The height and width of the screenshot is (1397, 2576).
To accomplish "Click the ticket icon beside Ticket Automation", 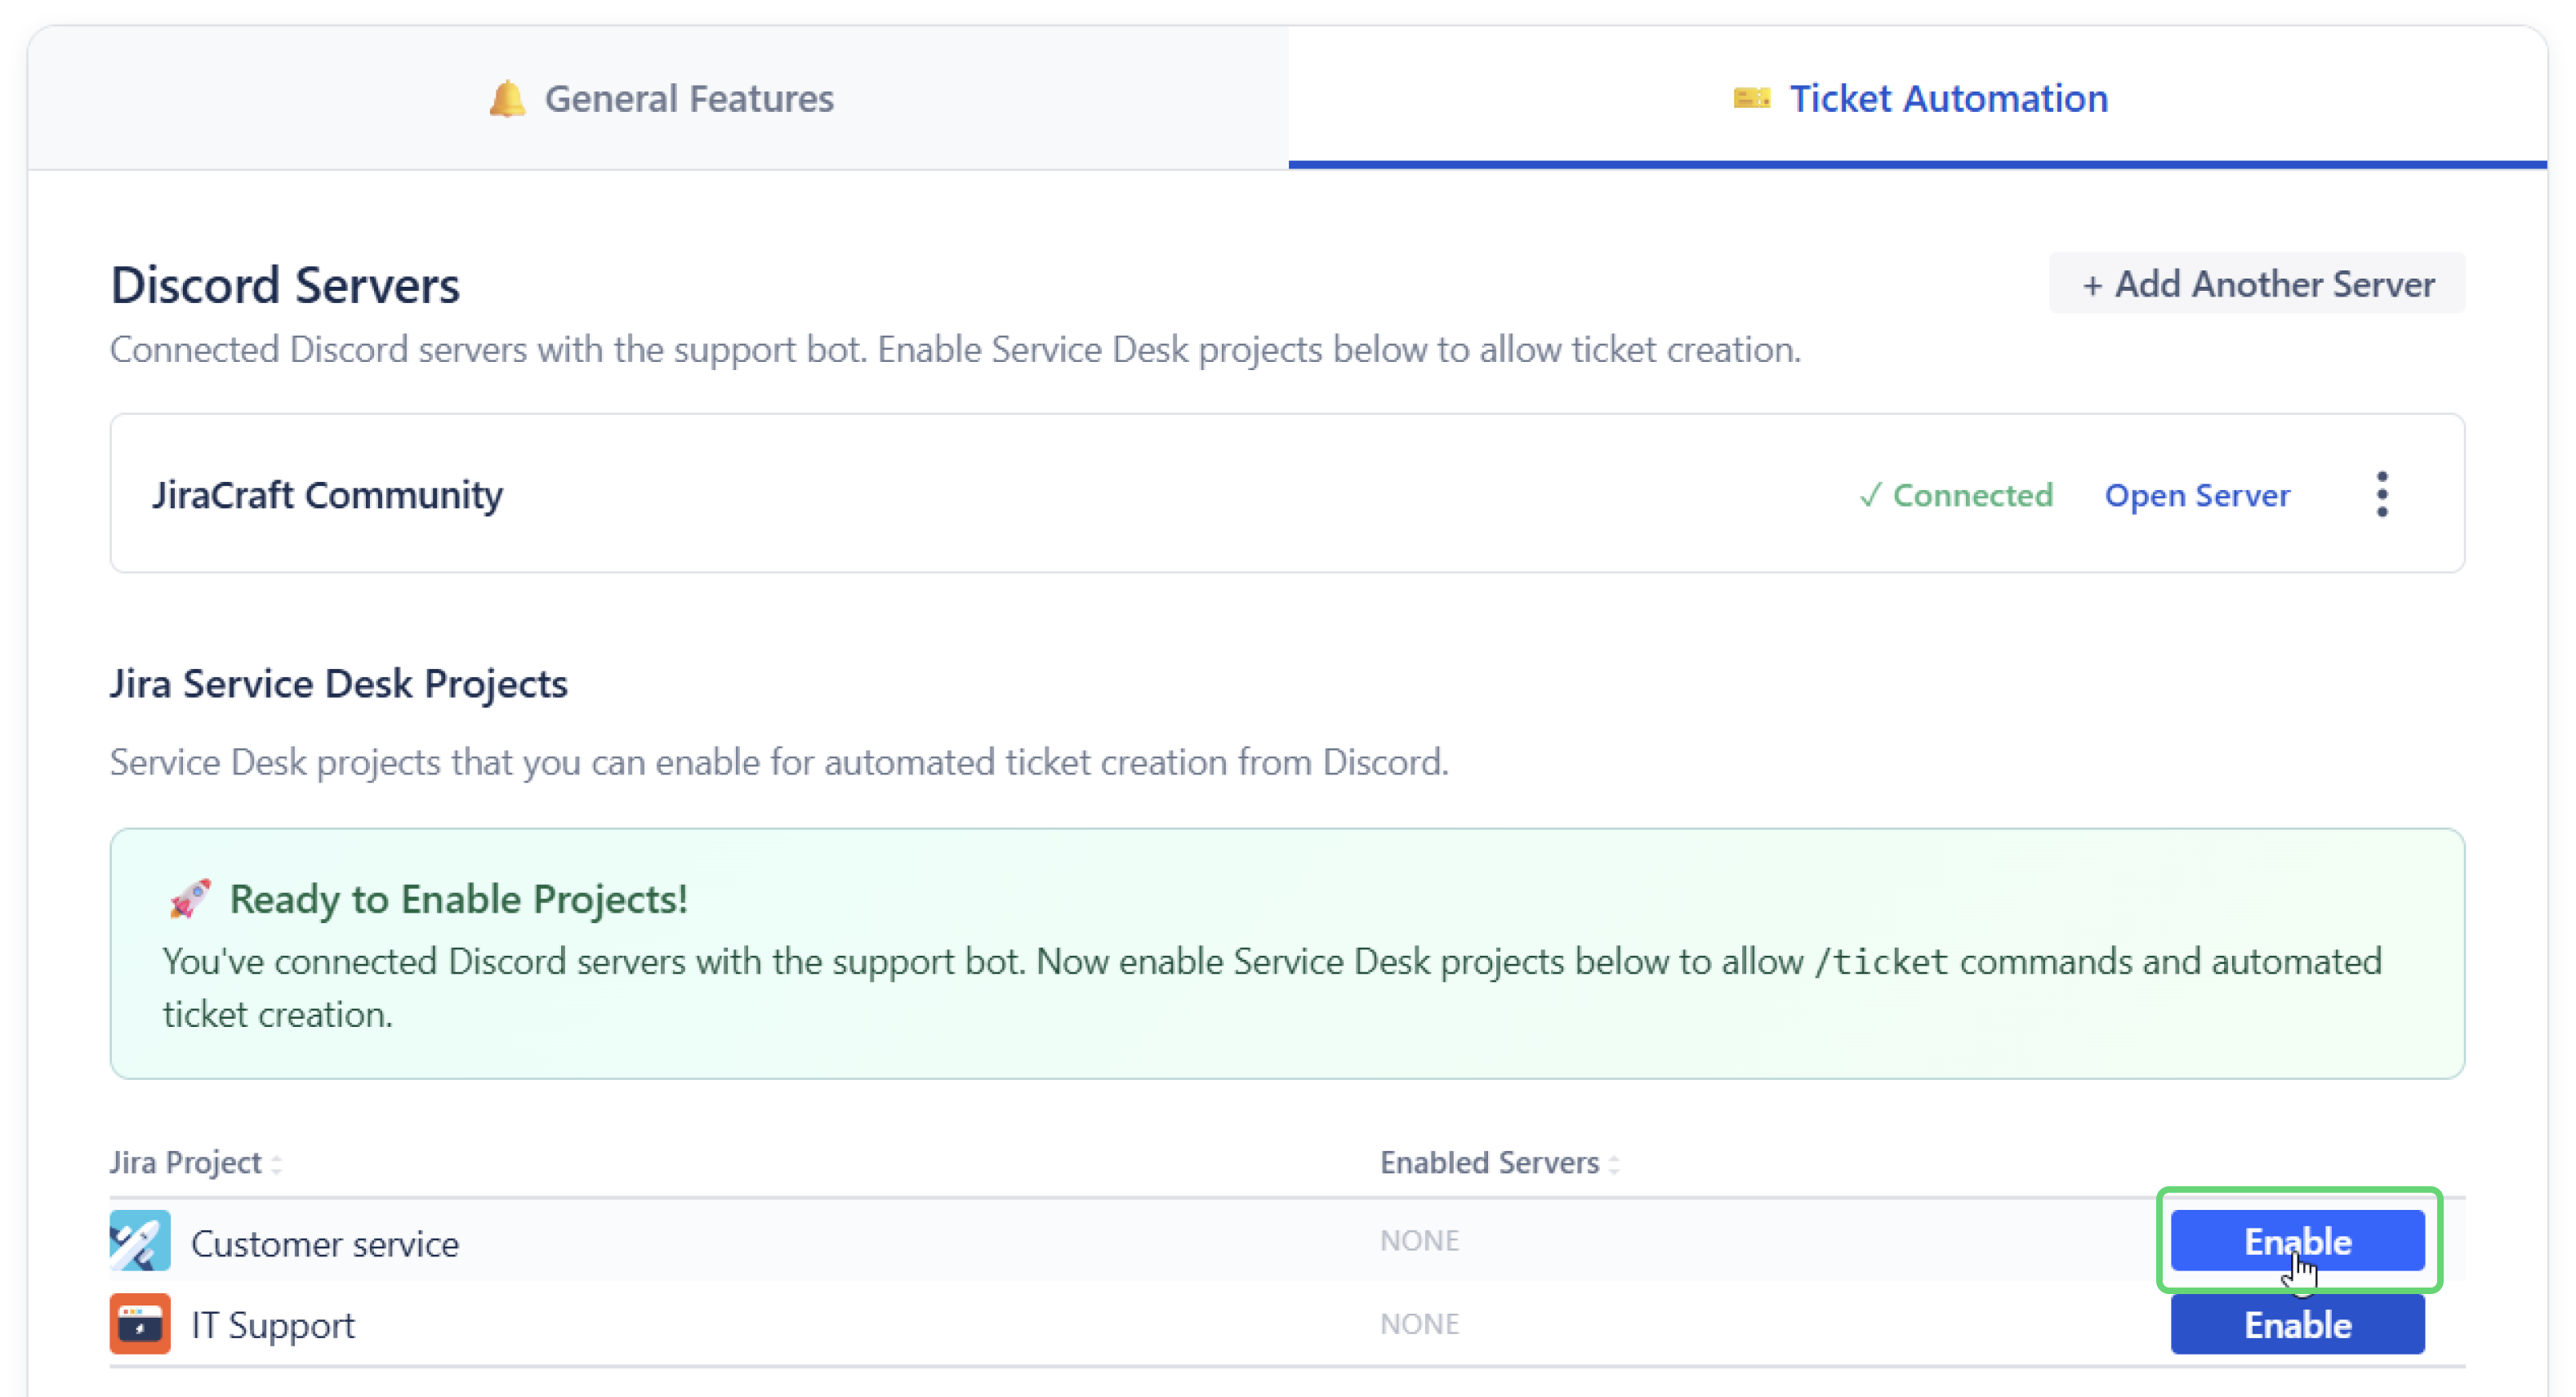I will [x=1750, y=97].
